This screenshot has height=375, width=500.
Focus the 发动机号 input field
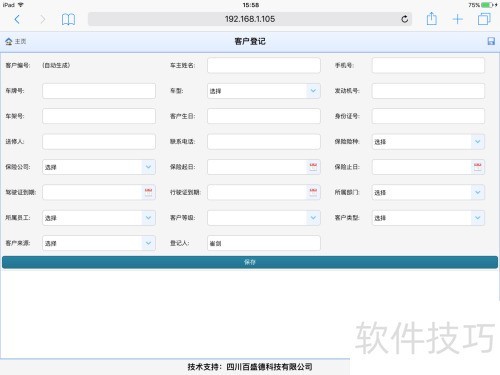pyautogui.click(x=428, y=91)
